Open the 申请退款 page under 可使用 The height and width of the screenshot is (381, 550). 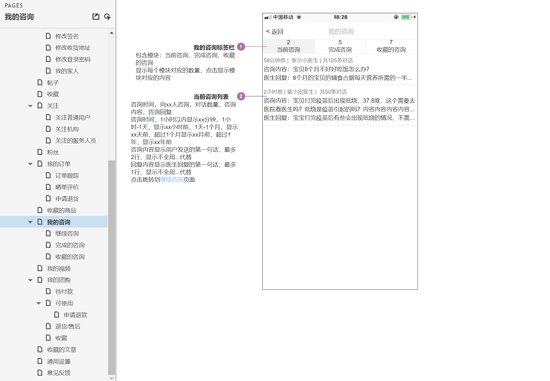coord(75,315)
